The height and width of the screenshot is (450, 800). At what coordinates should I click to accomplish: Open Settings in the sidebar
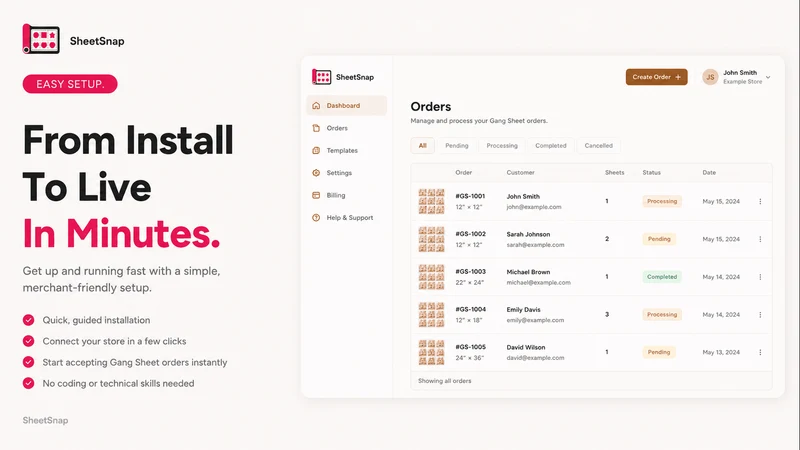click(339, 173)
